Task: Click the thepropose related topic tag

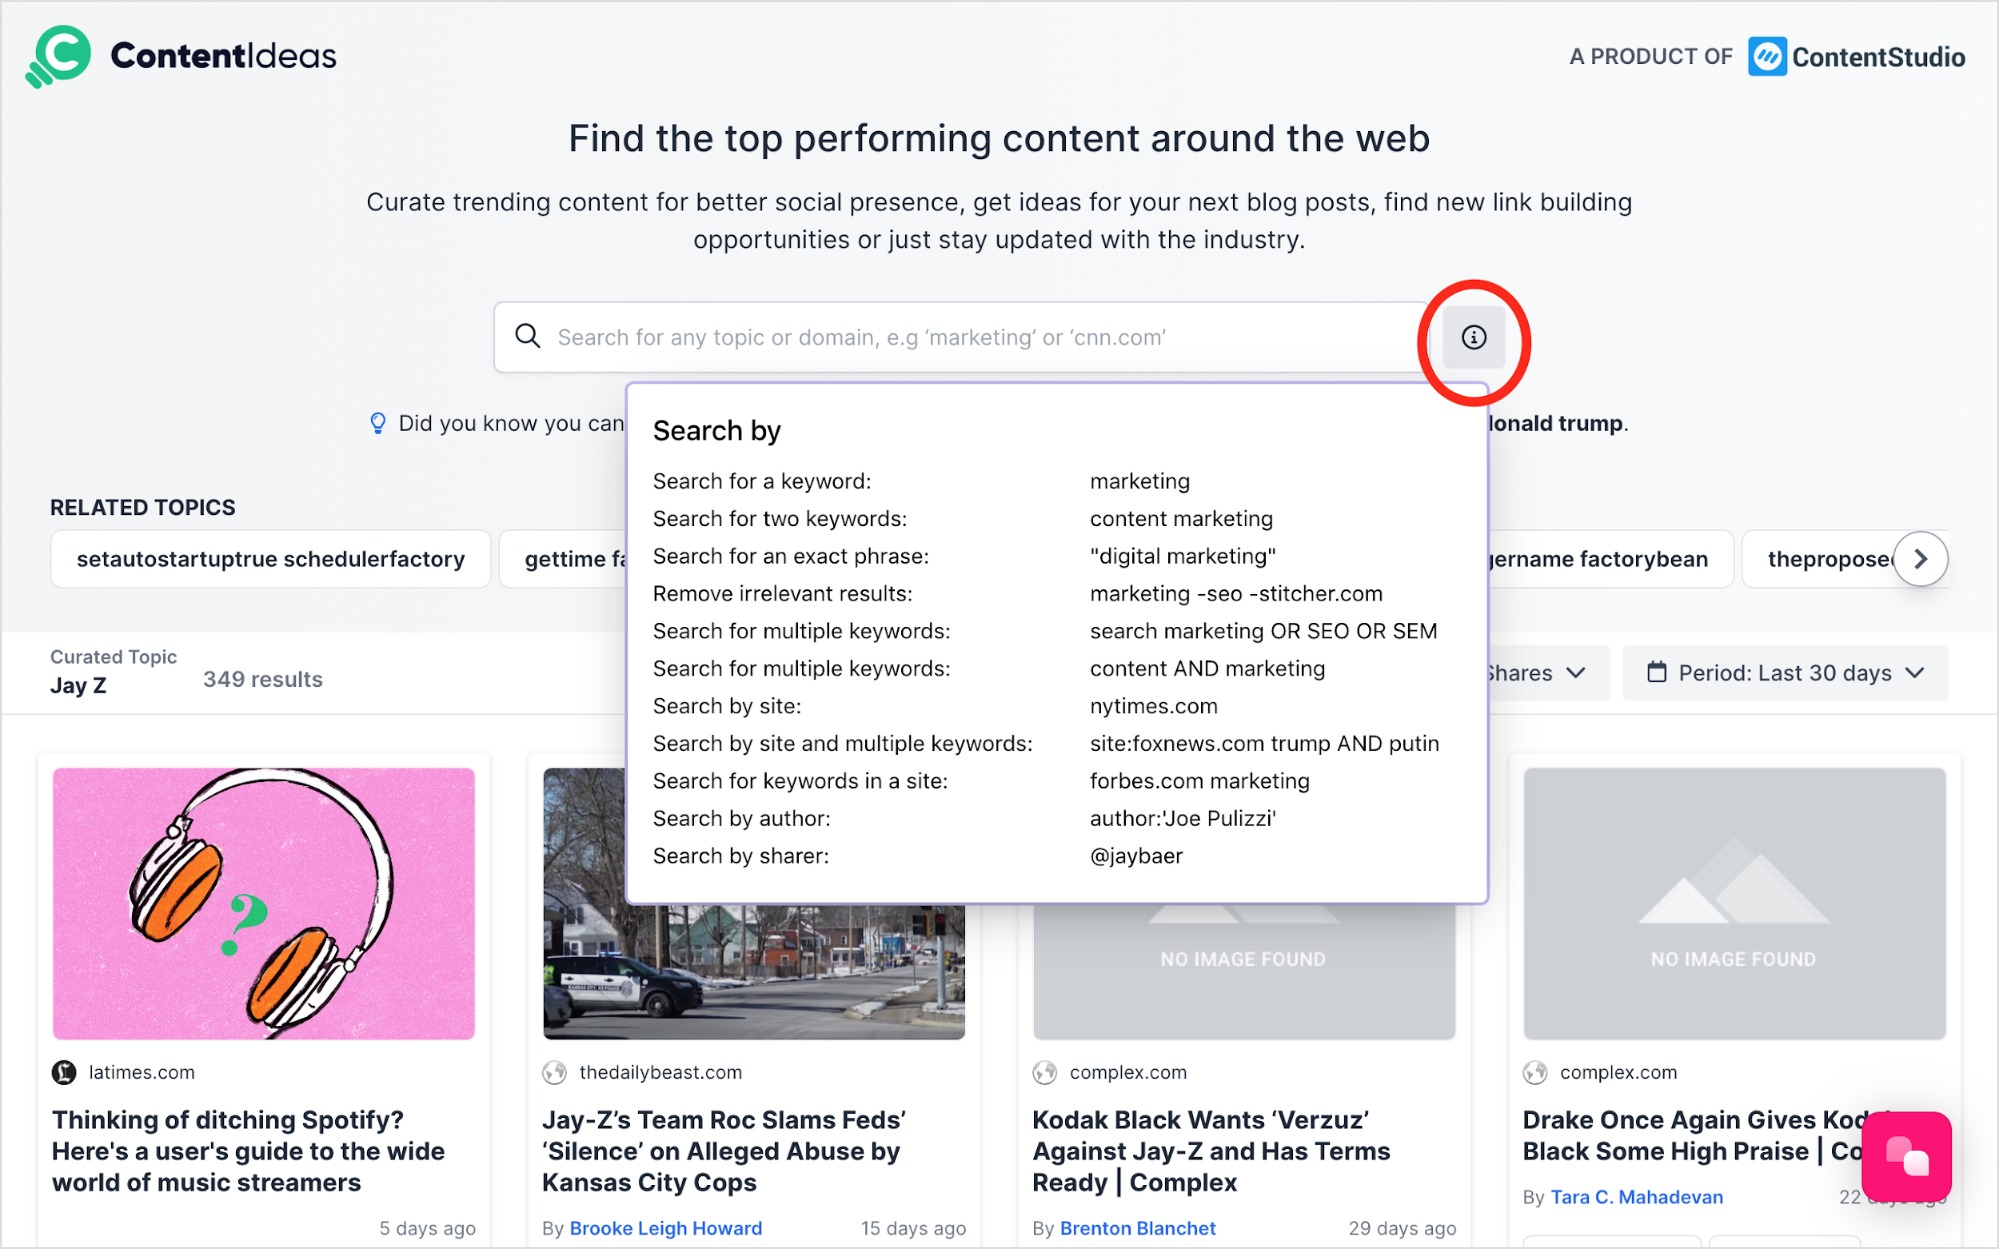Action: [1824, 560]
